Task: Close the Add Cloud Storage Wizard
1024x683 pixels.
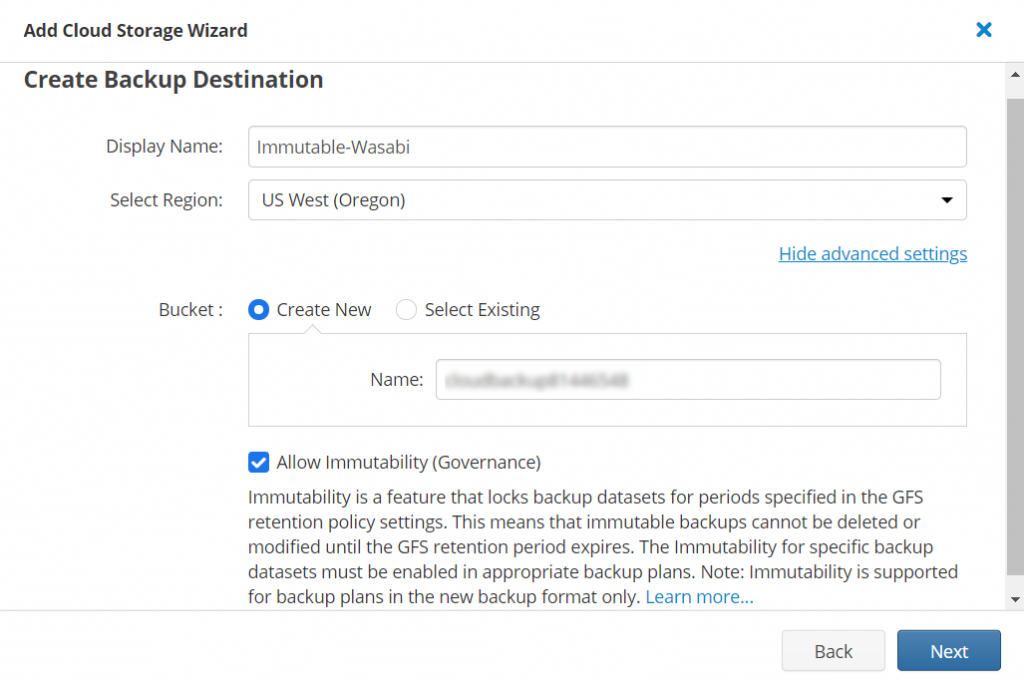Action: click(983, 29)
